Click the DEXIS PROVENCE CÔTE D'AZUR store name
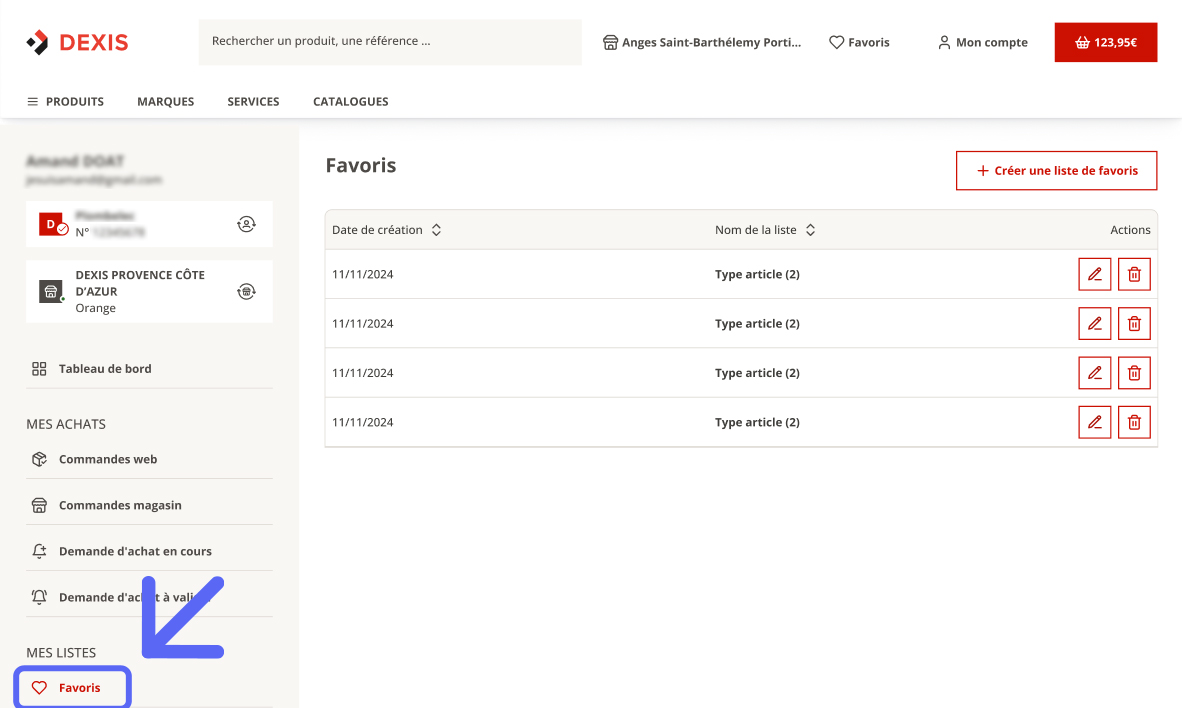The height and width of the screenshot is (708, 1182). pyautogui.click(x=140, y=283)
